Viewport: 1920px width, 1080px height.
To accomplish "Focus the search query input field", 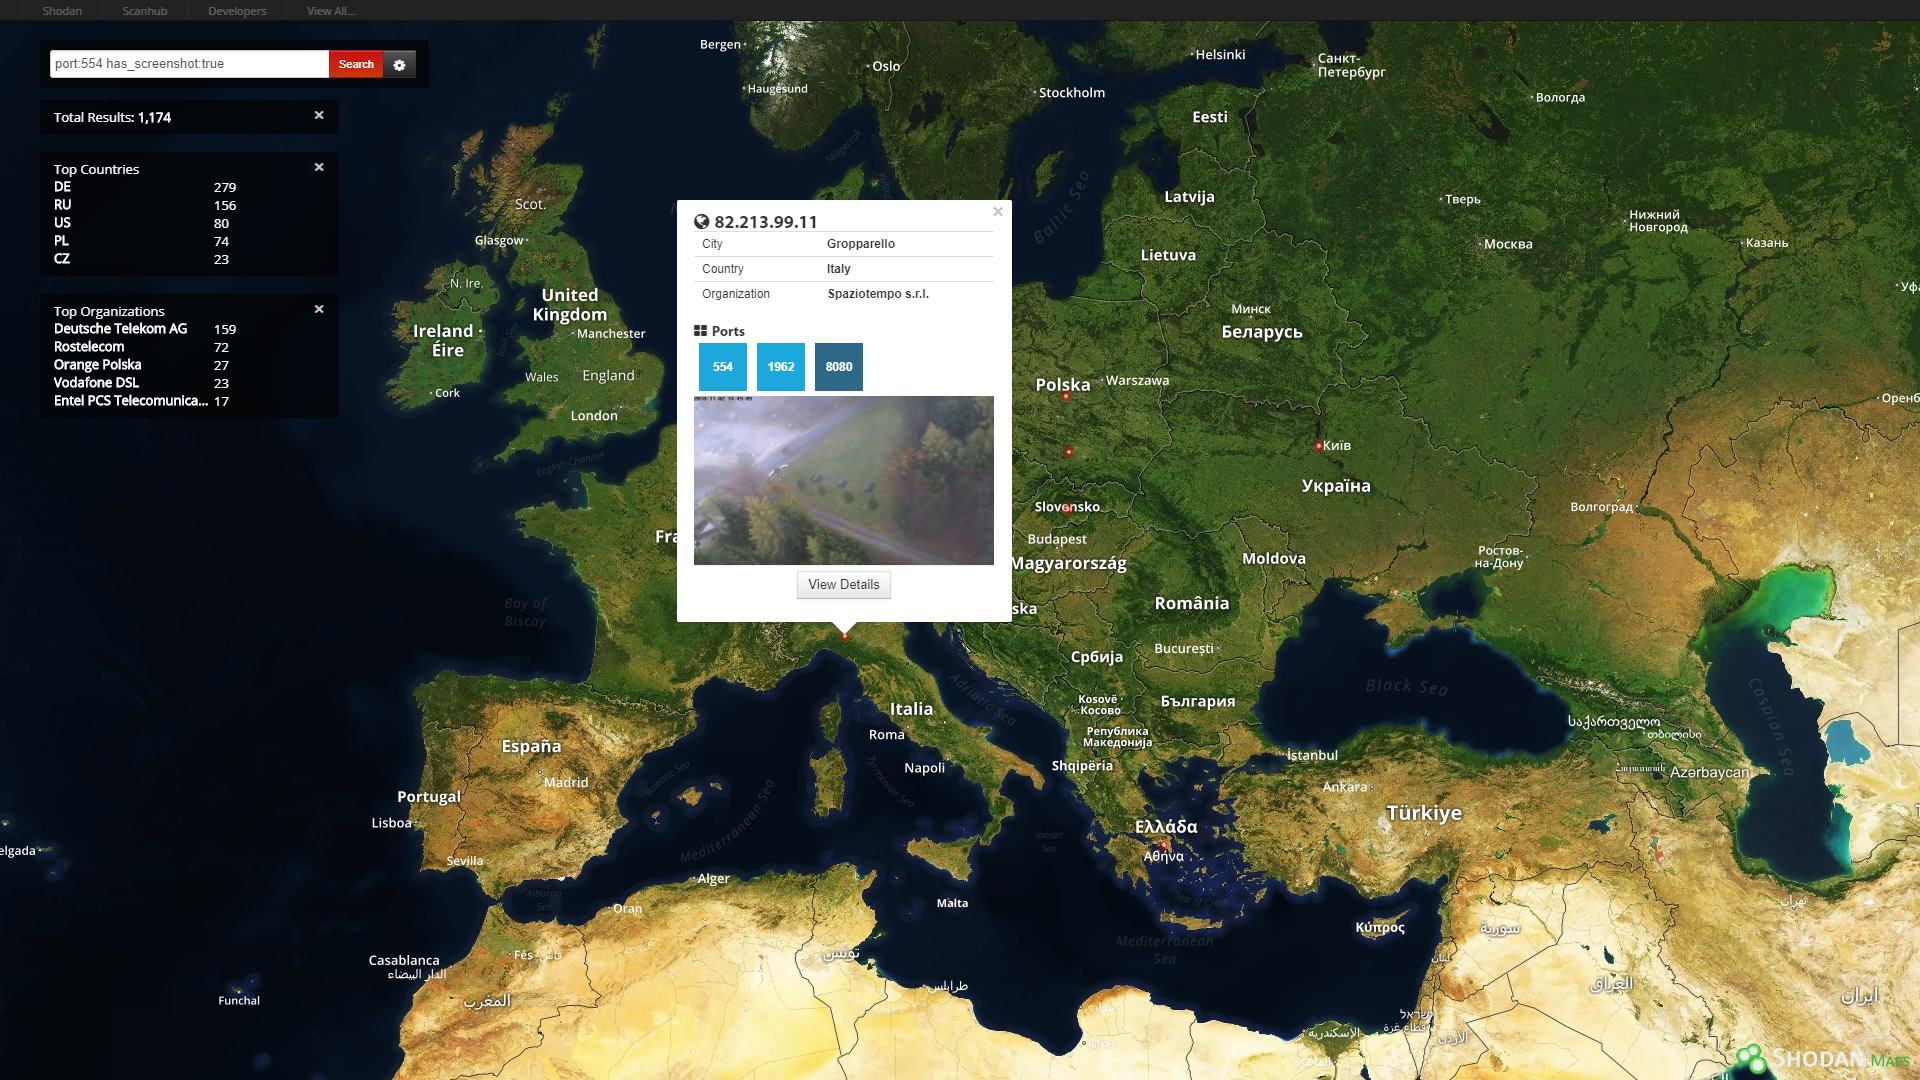I will pyautogui.click(x=189, y=64).
